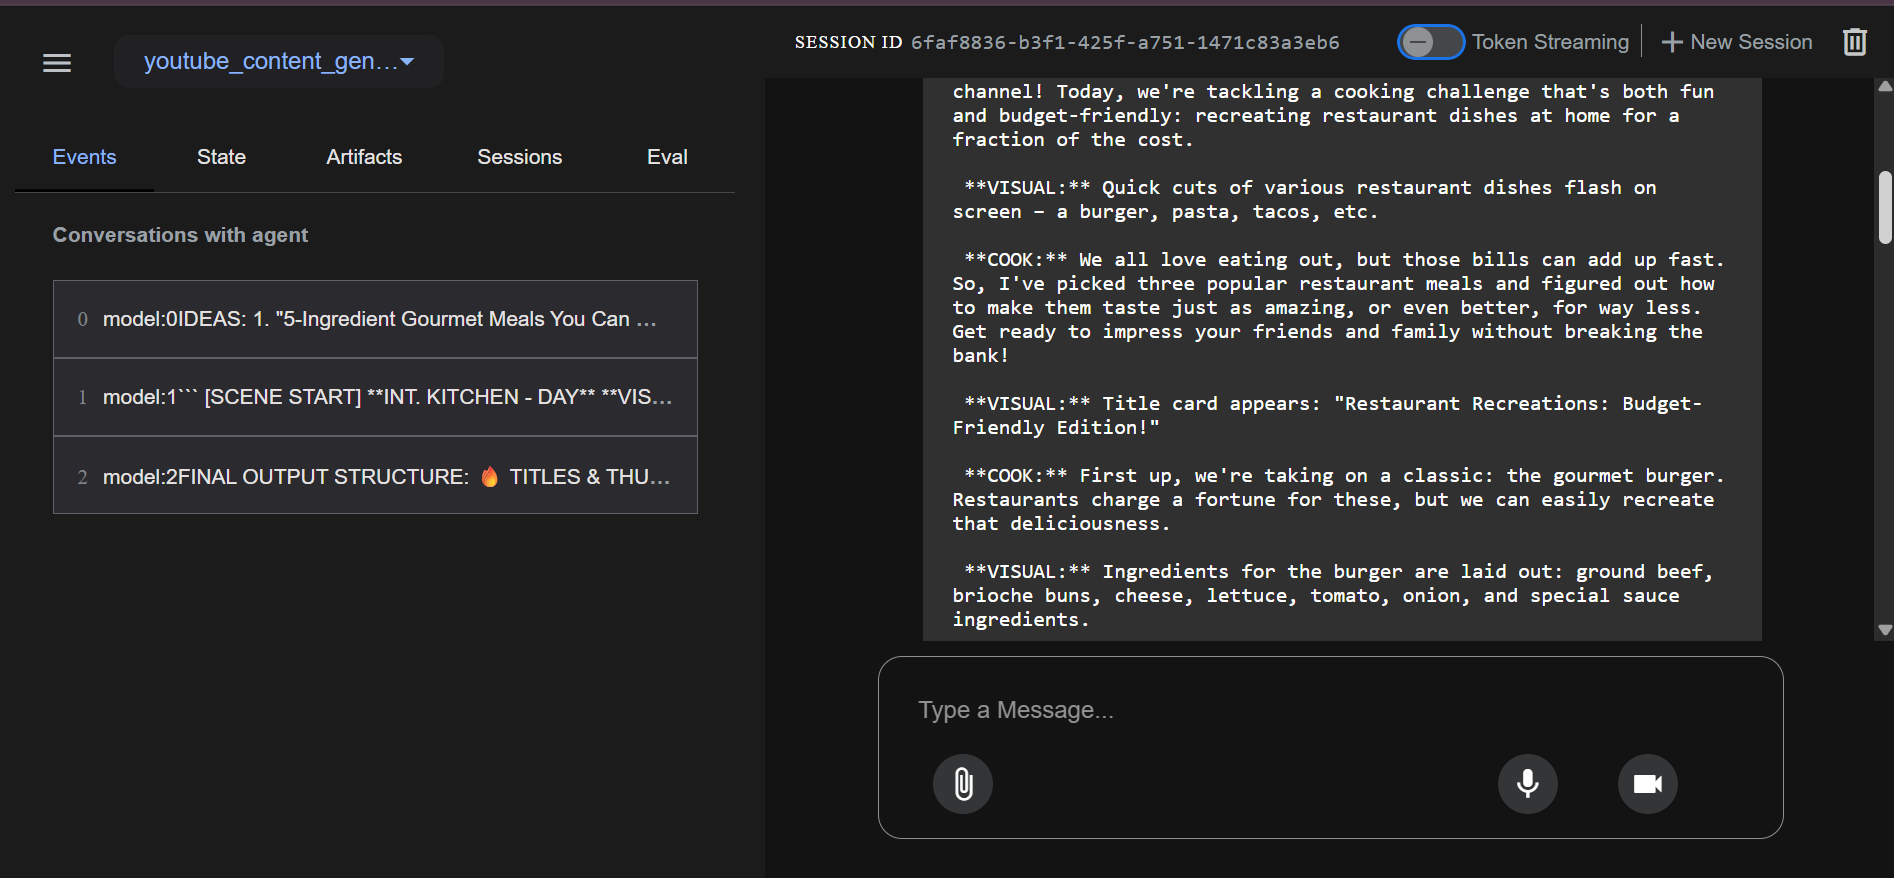Image resolution: width=1894 pixels, height=878 pixels.
Task: Select event 2 FINAL OUTPUT STRUCTURE row
Action: point(375,476)
